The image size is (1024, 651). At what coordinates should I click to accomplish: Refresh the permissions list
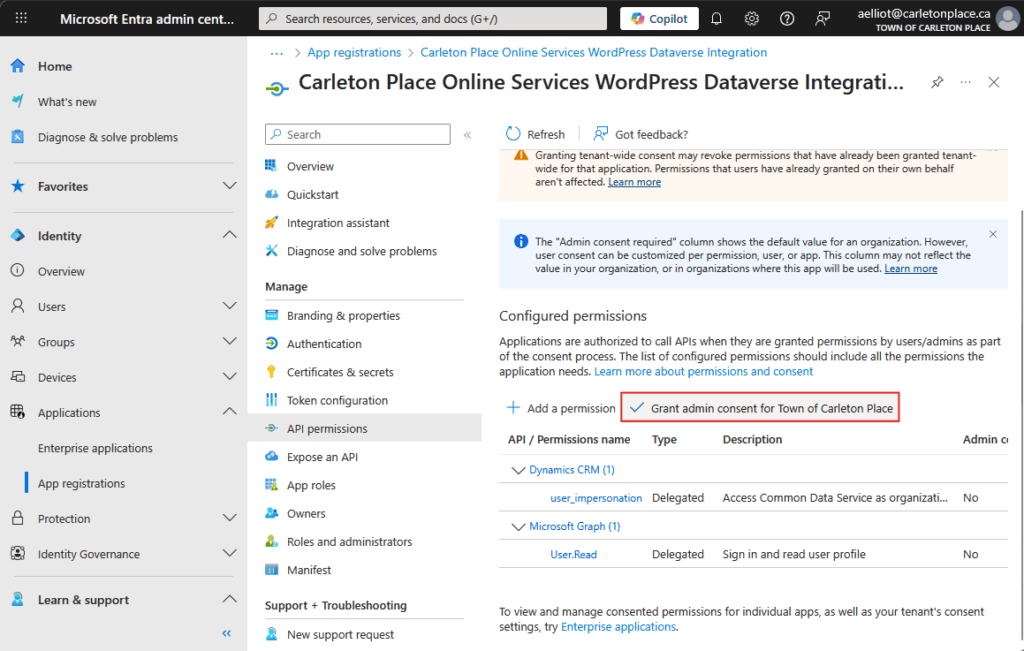pos(535,135)
